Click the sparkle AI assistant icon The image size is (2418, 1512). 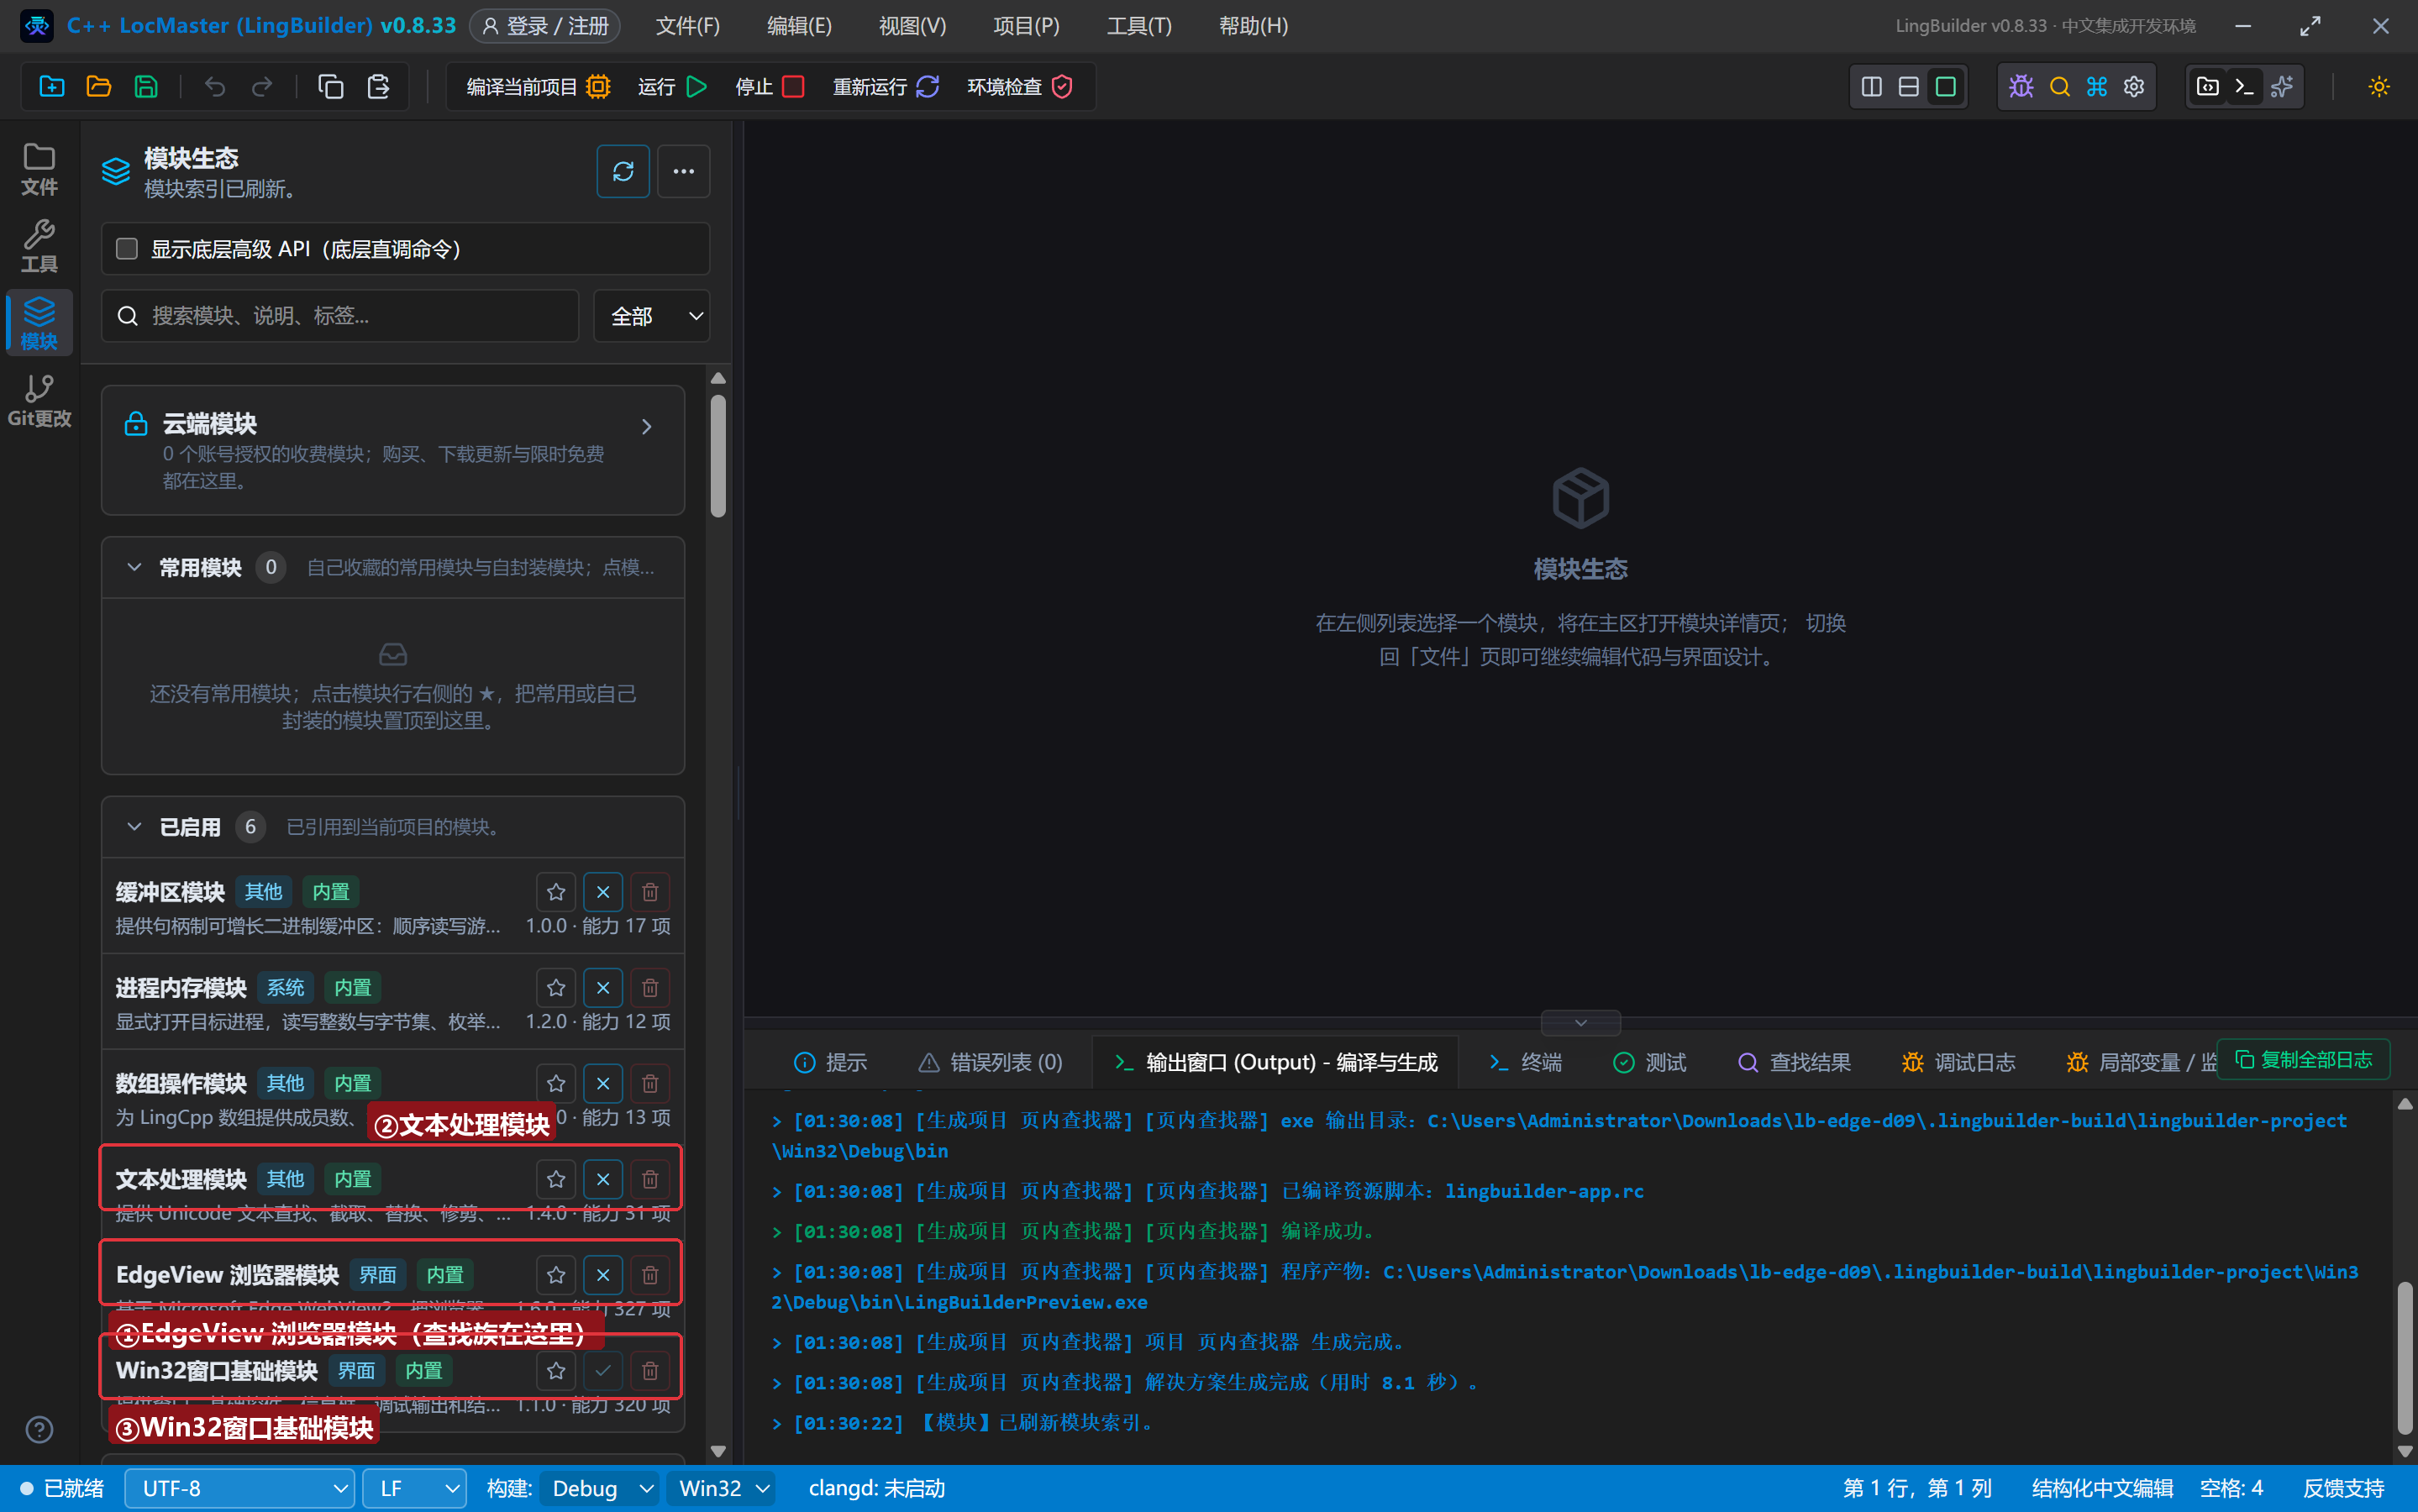point(2281,87)
